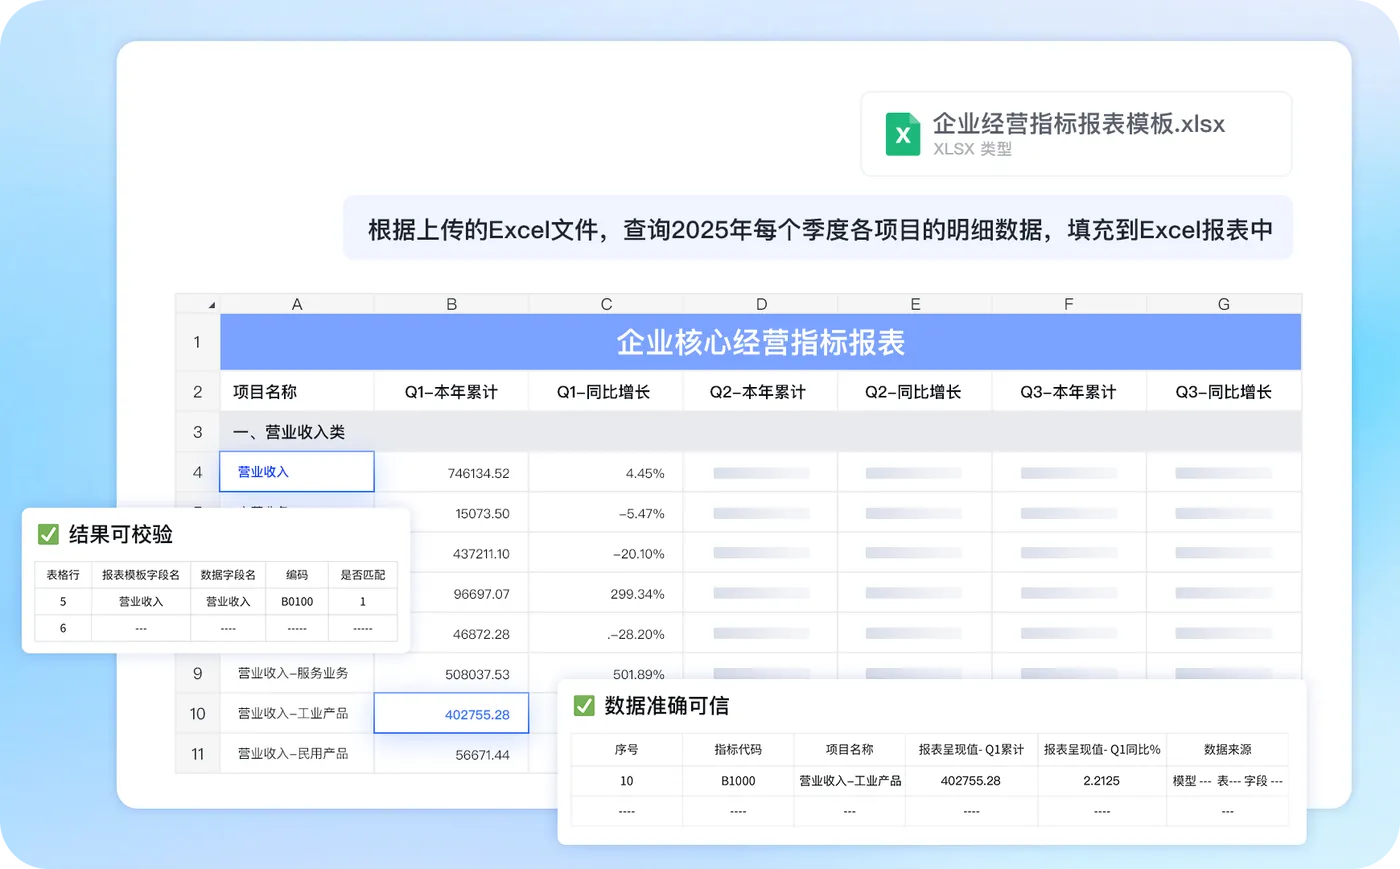
Task: Click the select-all corner triangle of the sheet
Action: 211,305
